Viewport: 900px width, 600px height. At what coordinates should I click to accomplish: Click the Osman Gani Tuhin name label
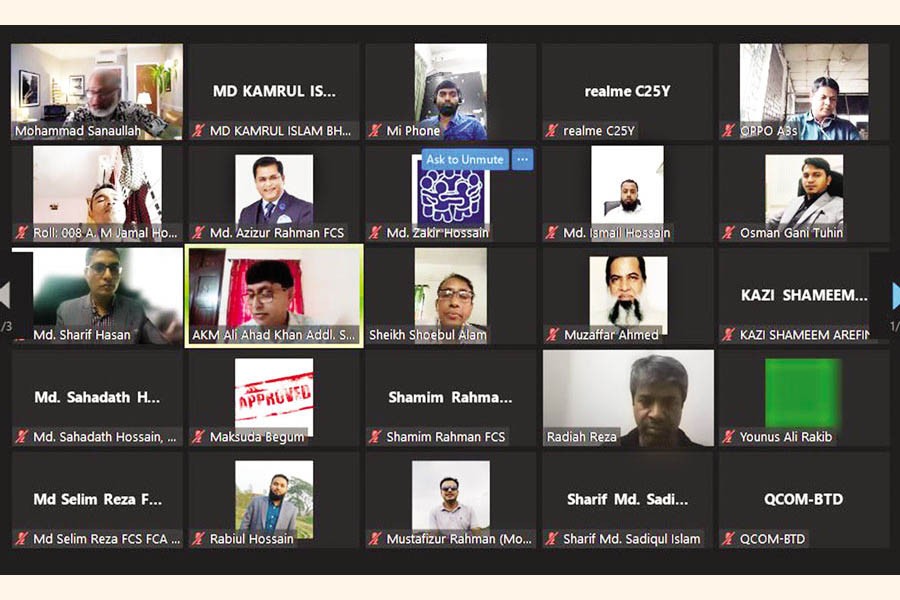(791, 233)
